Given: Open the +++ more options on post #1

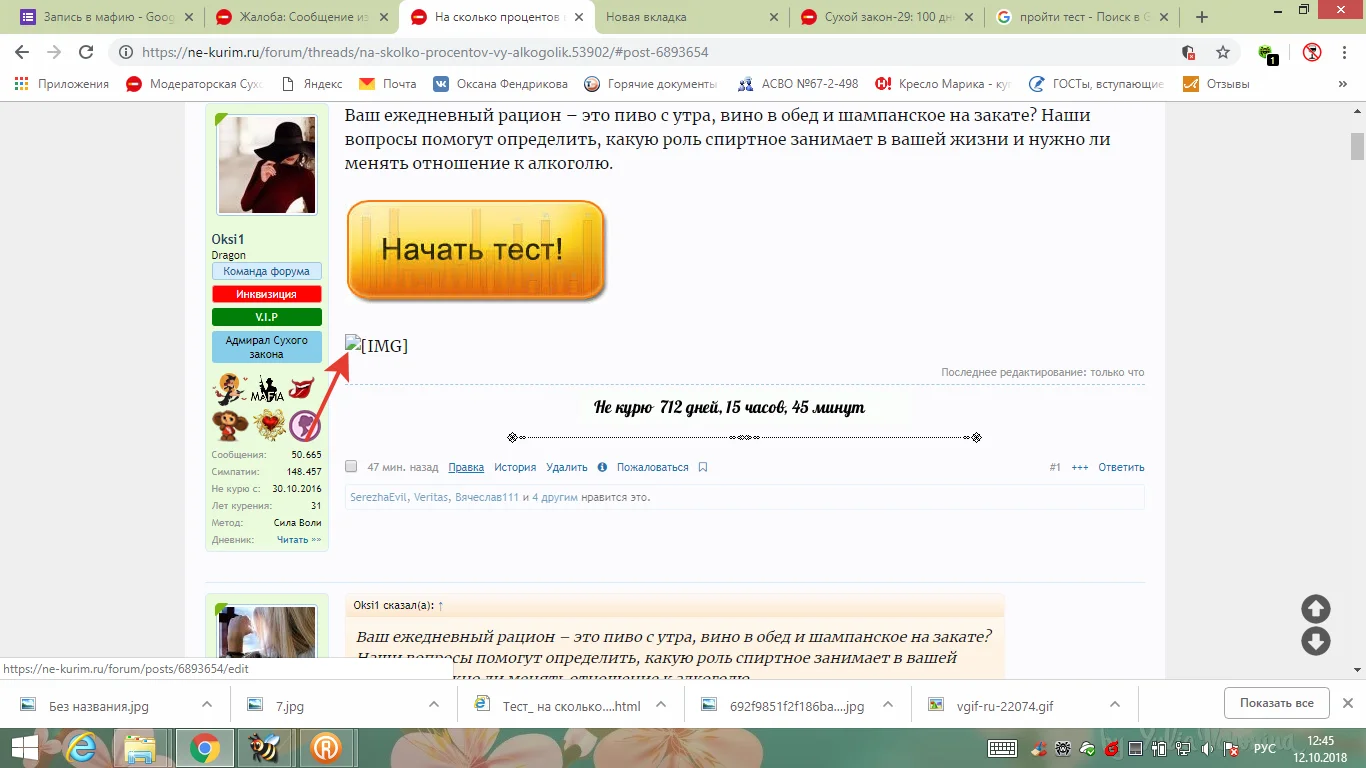Looking at the screenshot, I should (x=1080, y=467).
